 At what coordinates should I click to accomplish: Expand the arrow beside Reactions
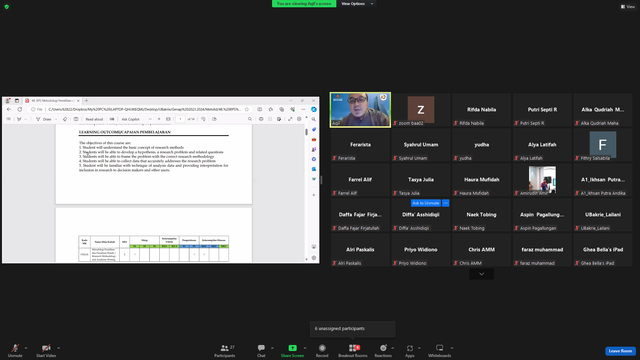[393, 348]
